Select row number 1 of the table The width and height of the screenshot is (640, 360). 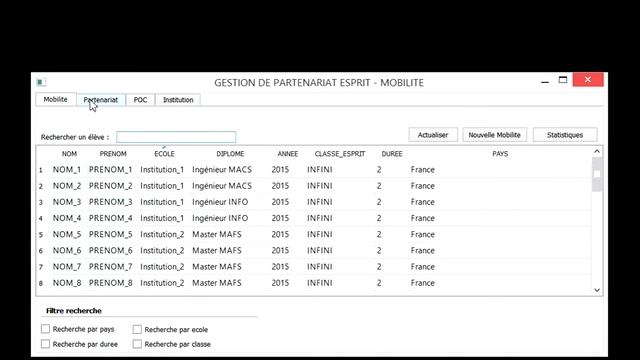[41, 170]
